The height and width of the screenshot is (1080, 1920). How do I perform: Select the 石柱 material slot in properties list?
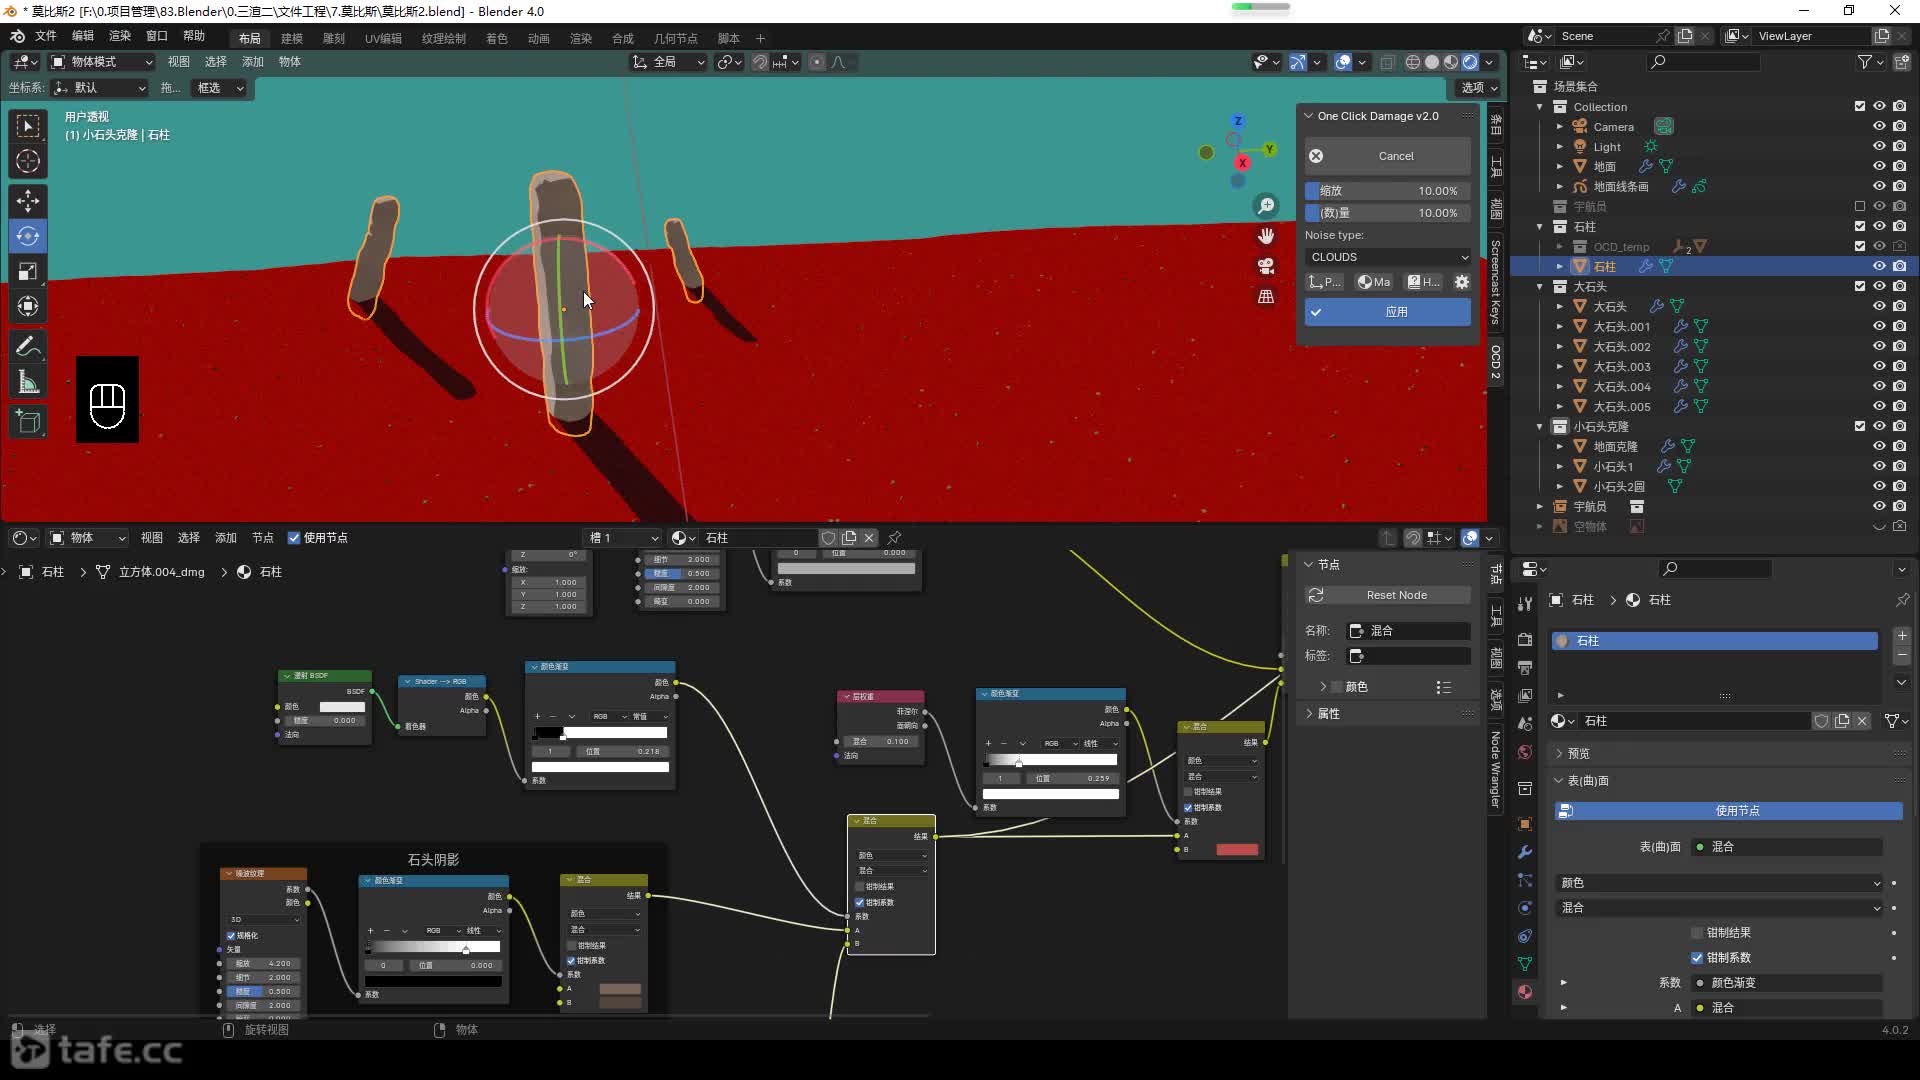tap(1714, 641)
